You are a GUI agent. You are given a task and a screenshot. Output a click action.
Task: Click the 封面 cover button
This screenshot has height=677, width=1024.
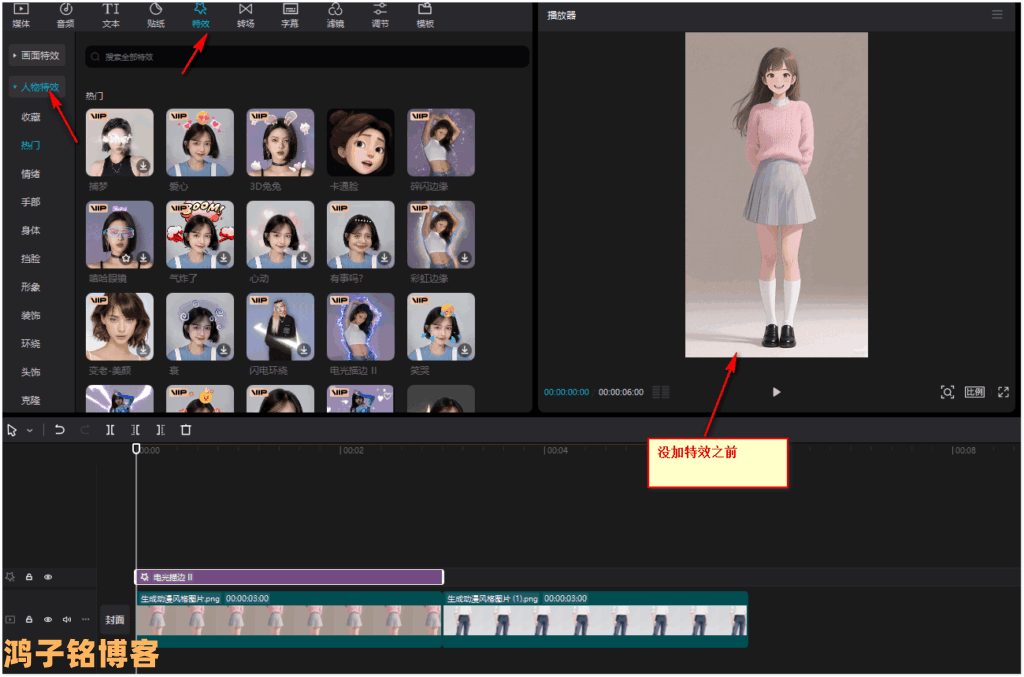click(115, 620)
